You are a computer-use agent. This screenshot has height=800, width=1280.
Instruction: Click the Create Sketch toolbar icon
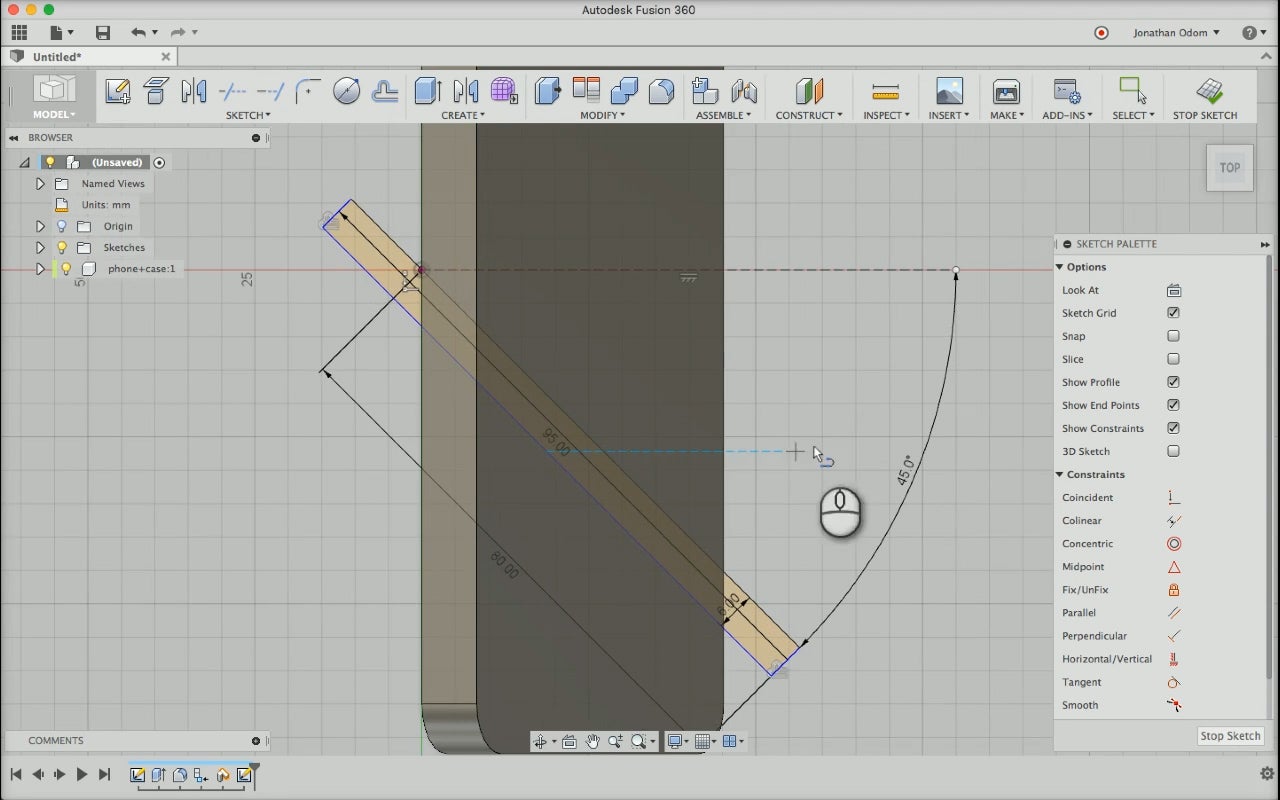(118, 91)
